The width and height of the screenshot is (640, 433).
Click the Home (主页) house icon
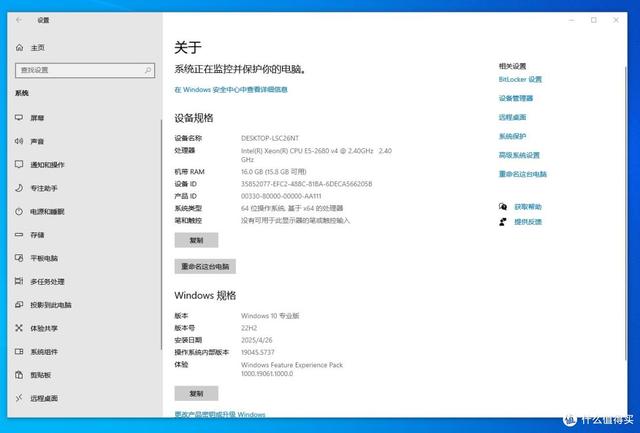(19, 48)
